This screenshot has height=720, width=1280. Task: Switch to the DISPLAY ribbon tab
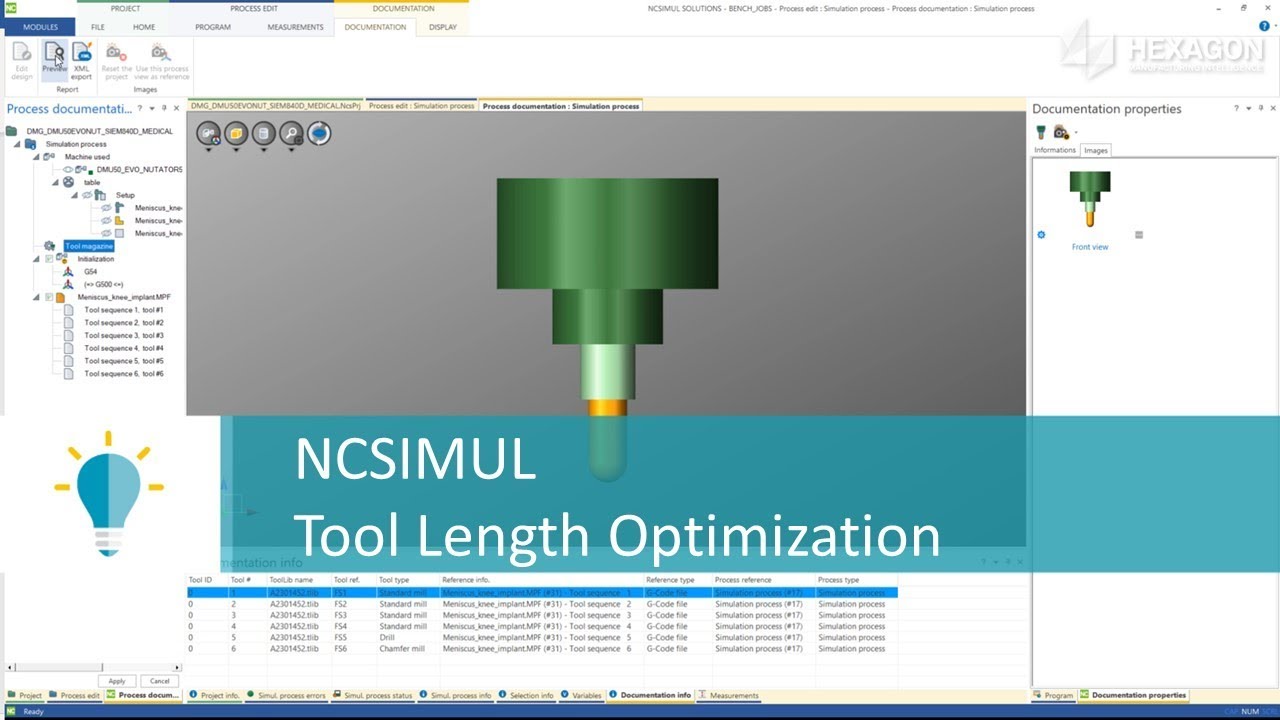point(443,27)
